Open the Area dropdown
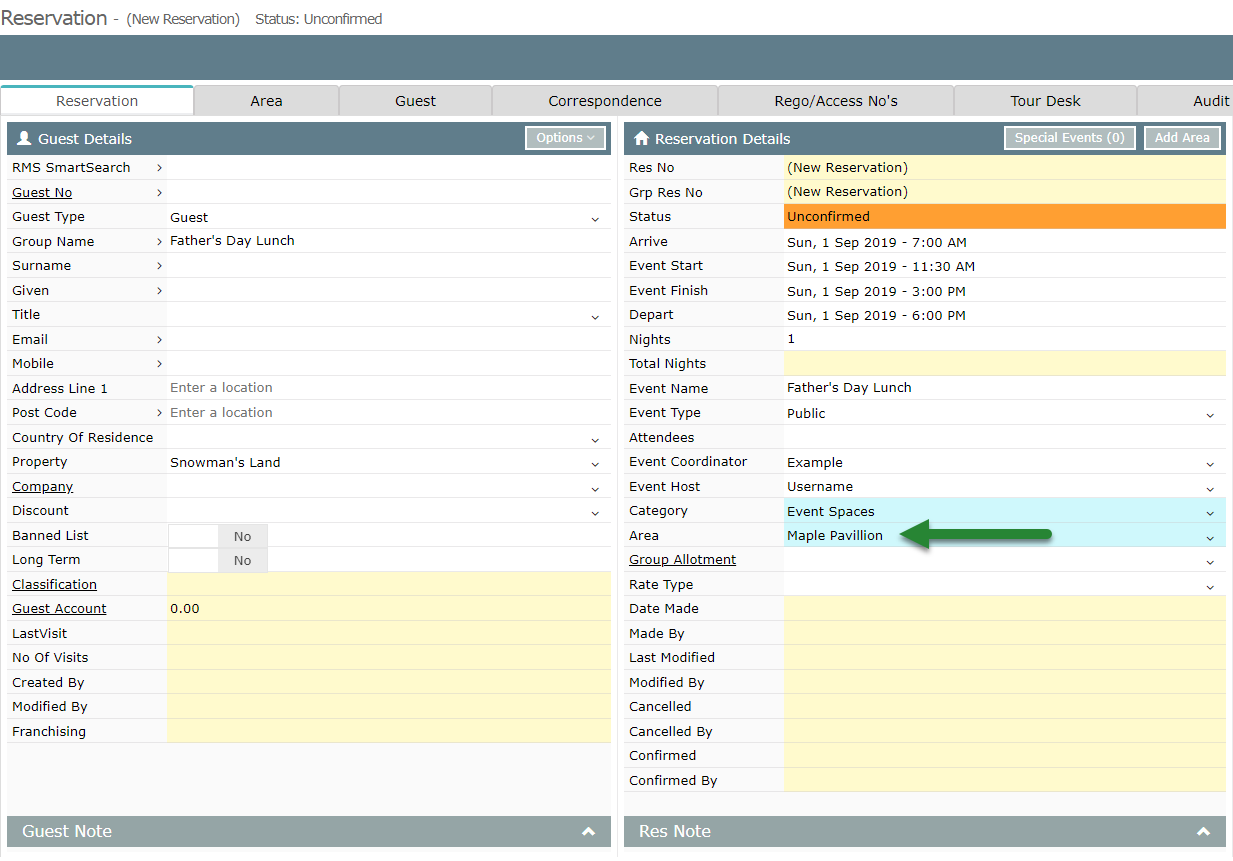Viewport: 1233px width, 861px height. click(1210, 537)
